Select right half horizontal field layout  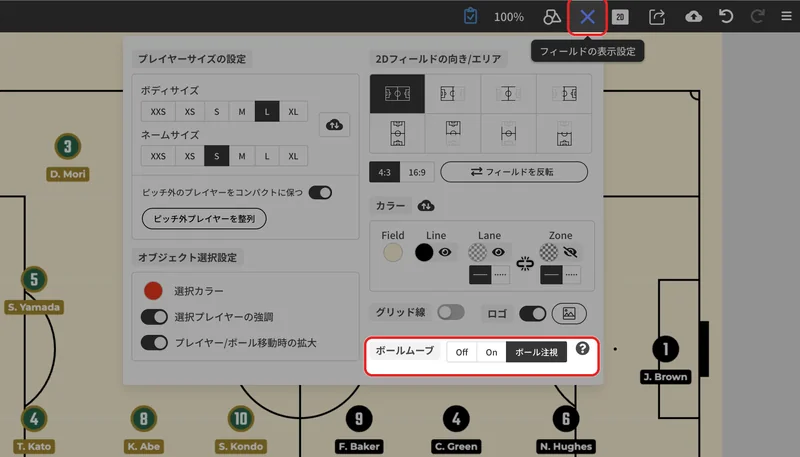click(564, 94)
